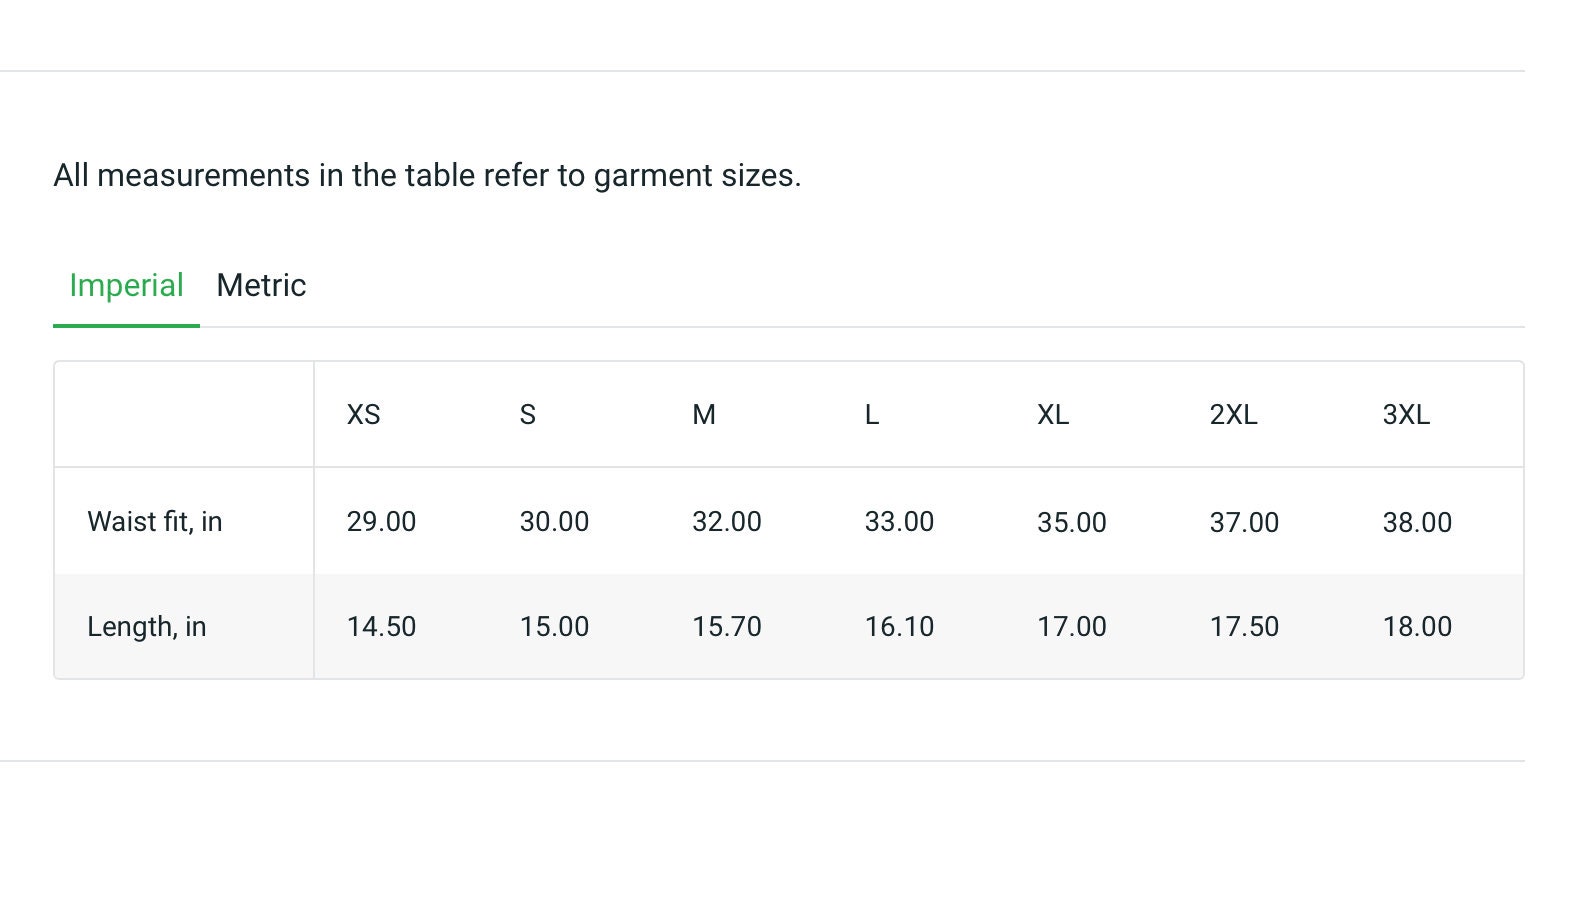Click the Waist fit, in row label
This screenshot has width=1576, height=898.
[x=155, y=522]
